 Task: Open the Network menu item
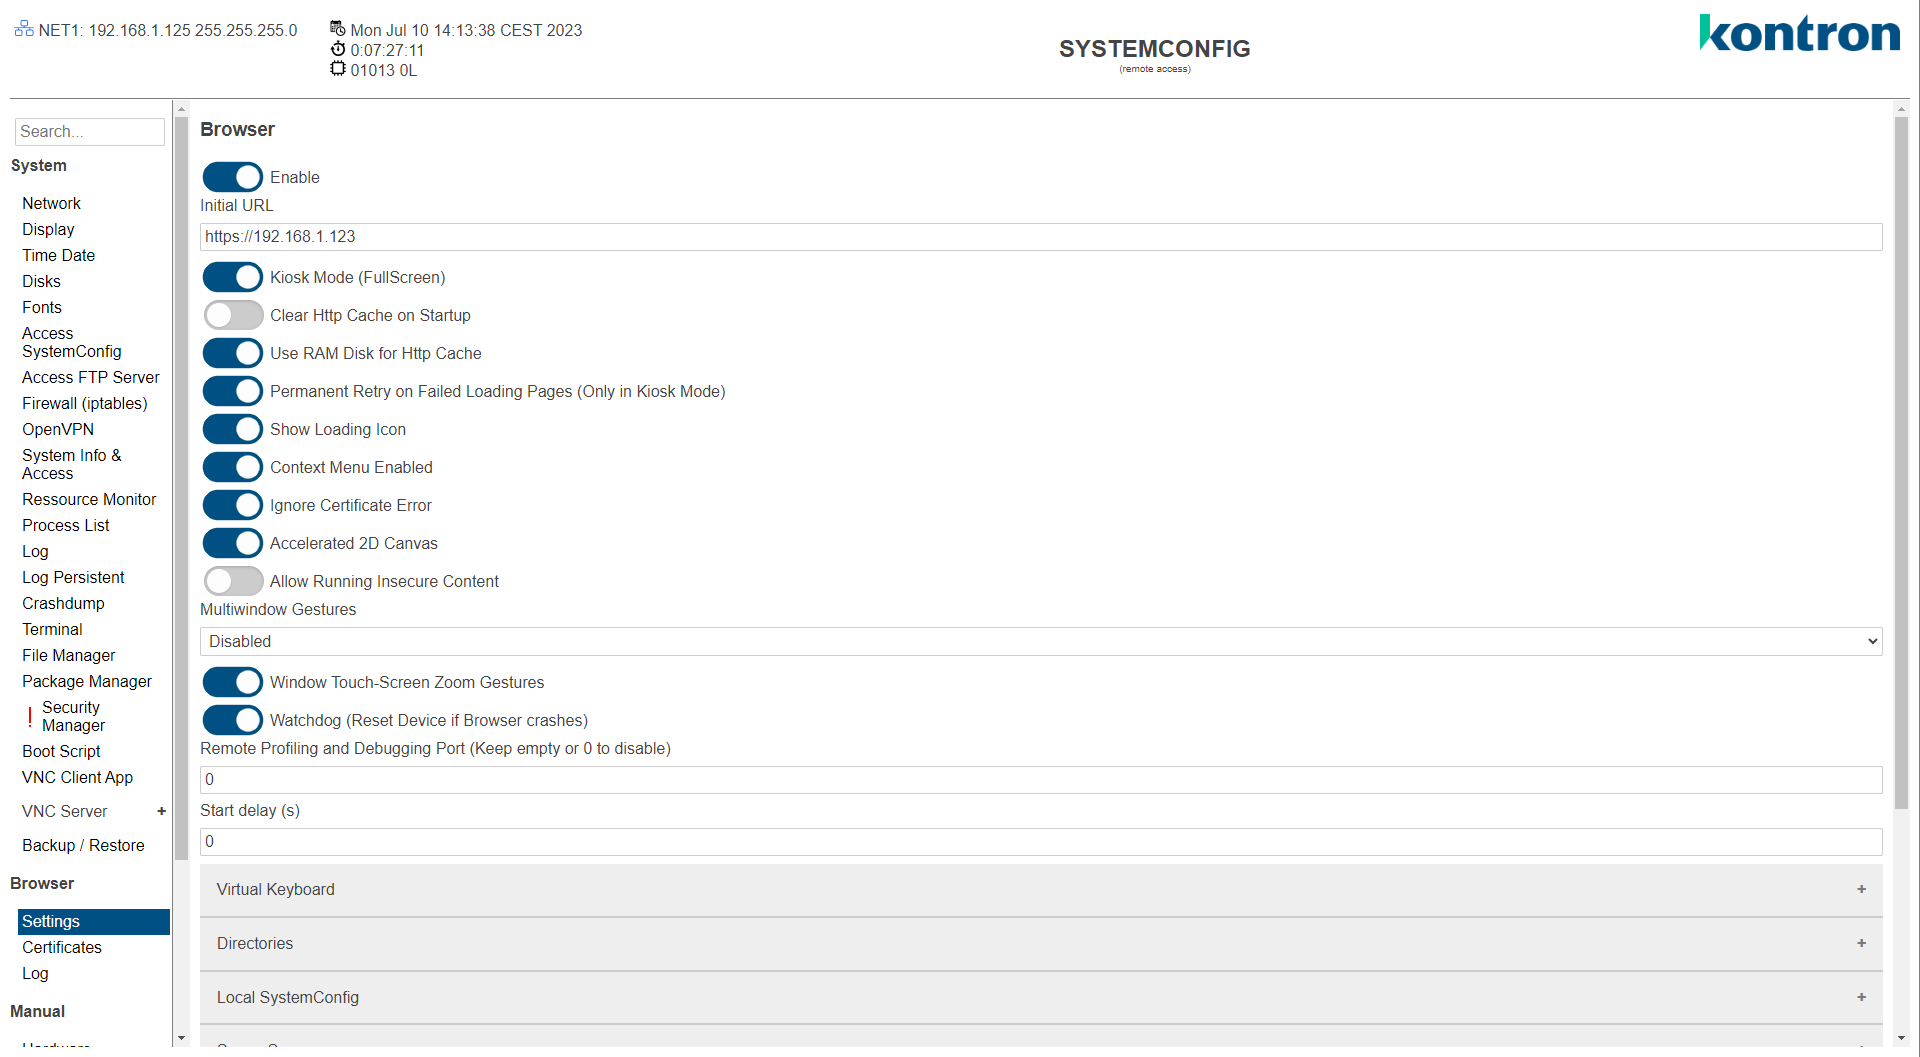click(51, 203)
